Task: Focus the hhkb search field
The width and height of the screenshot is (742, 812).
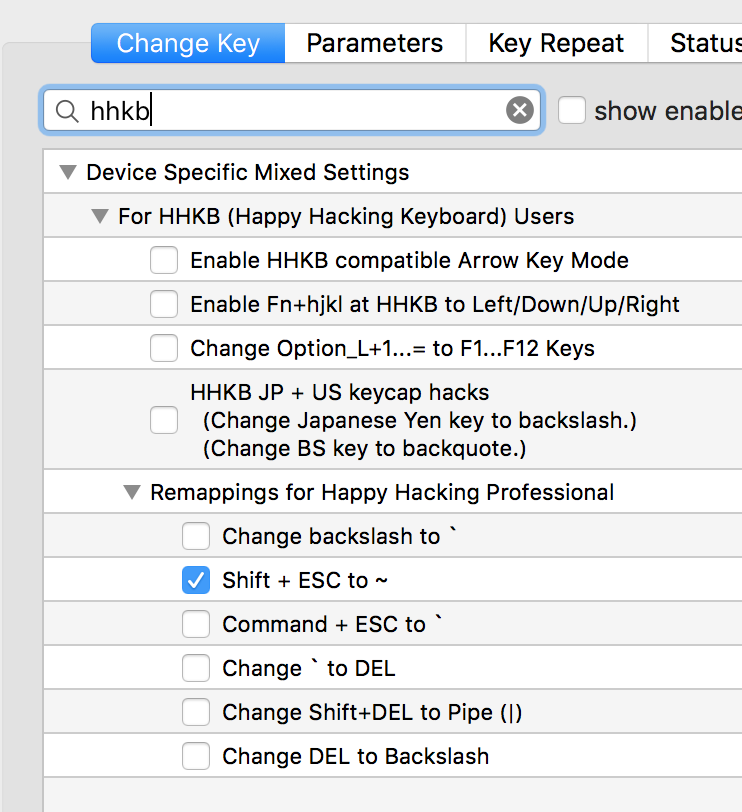Action: pyautogui.click(x=292, y=110)
